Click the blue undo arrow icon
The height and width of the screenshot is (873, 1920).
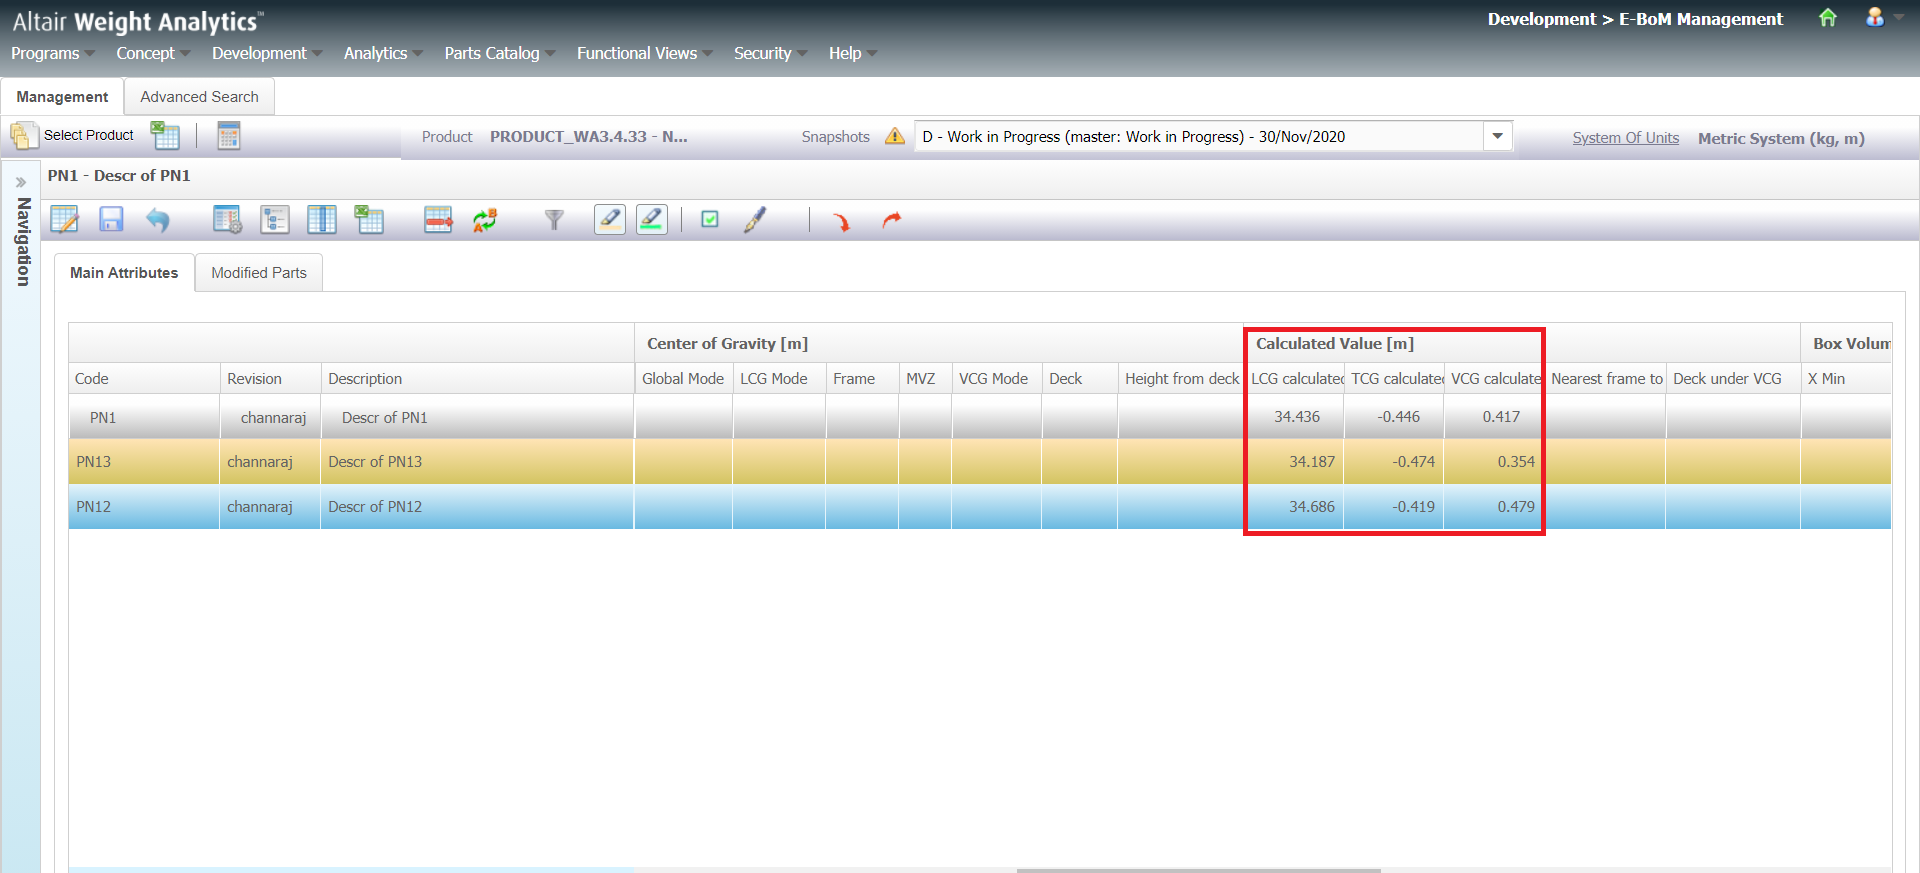tap(158, 220)
